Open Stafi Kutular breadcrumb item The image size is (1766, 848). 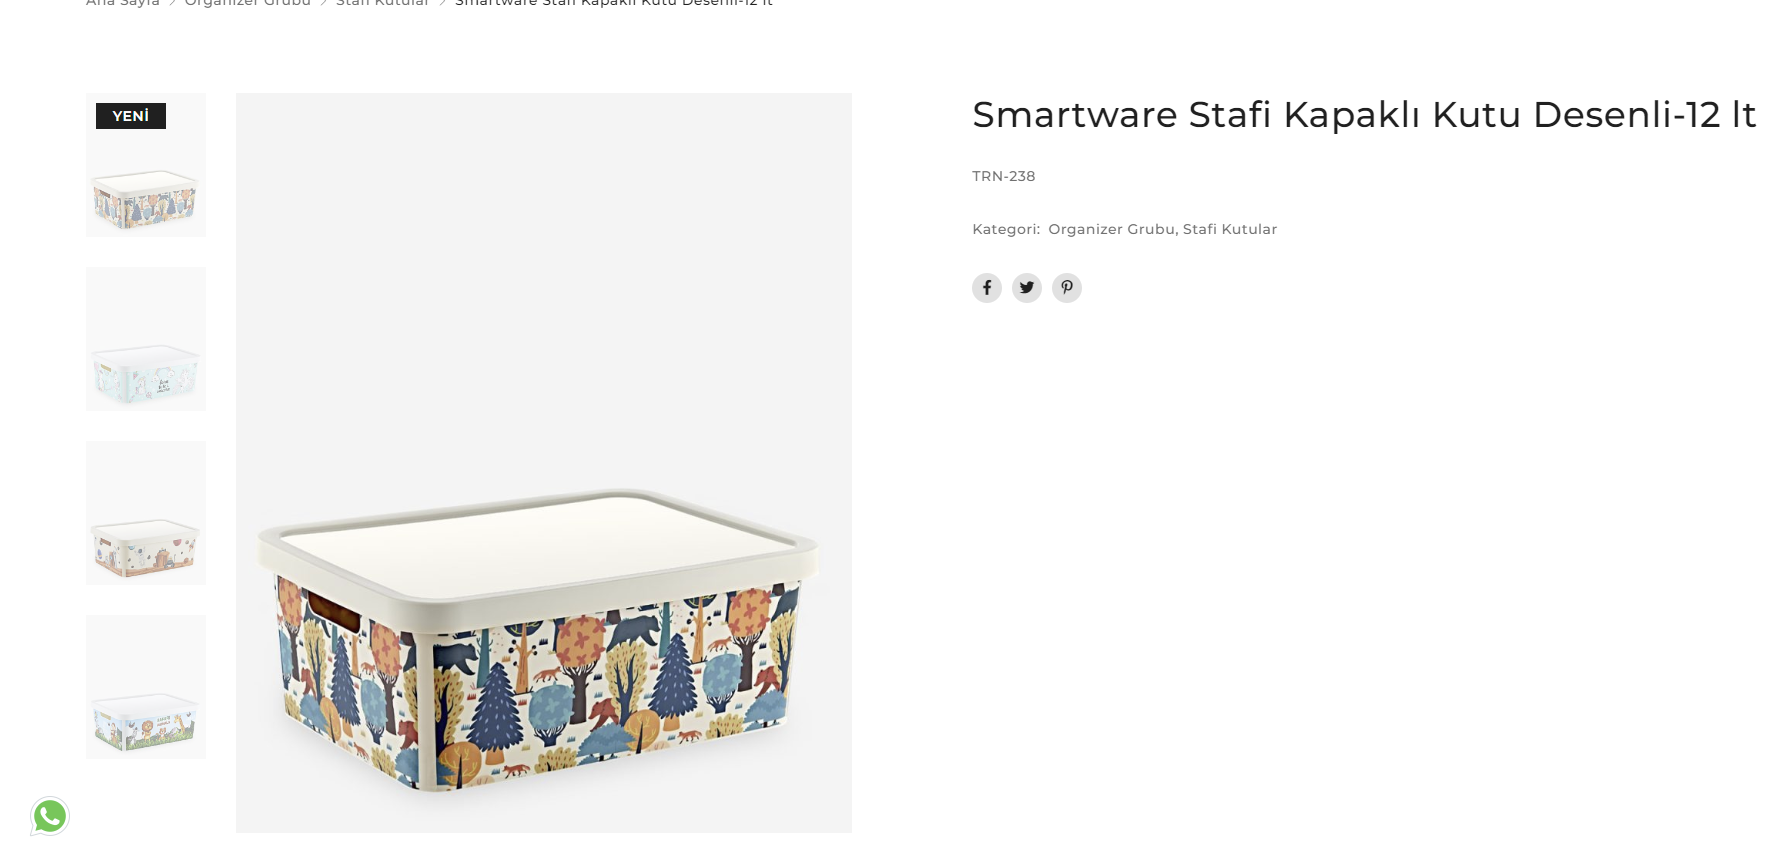tap(382, 3)
